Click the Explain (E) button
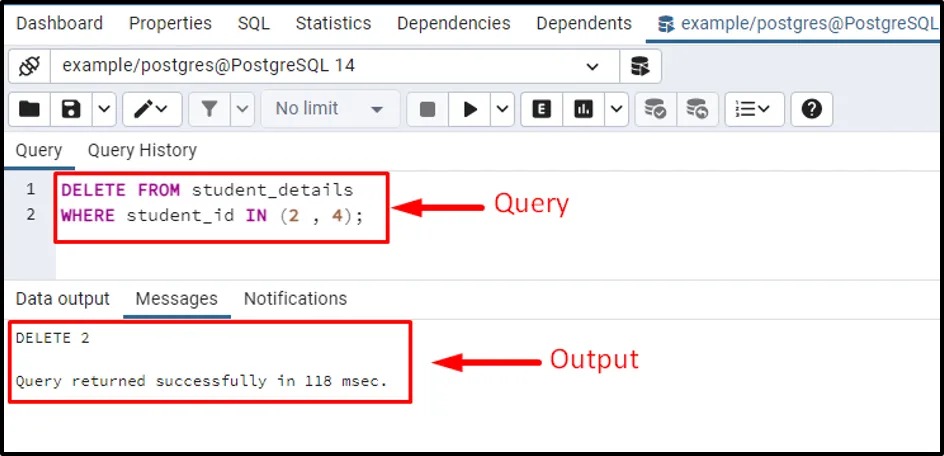The width and height of the screenshot is (944, 456). (542, 109)
